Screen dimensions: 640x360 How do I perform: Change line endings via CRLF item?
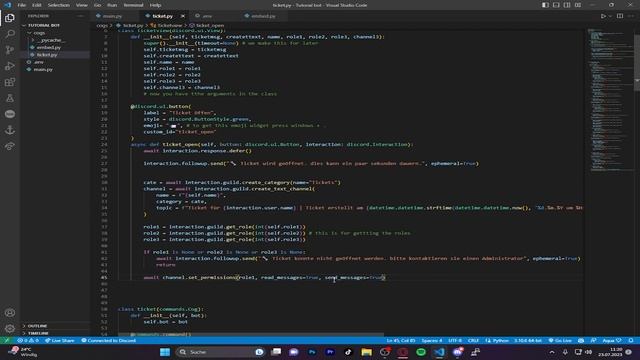(x=473, y=340)
